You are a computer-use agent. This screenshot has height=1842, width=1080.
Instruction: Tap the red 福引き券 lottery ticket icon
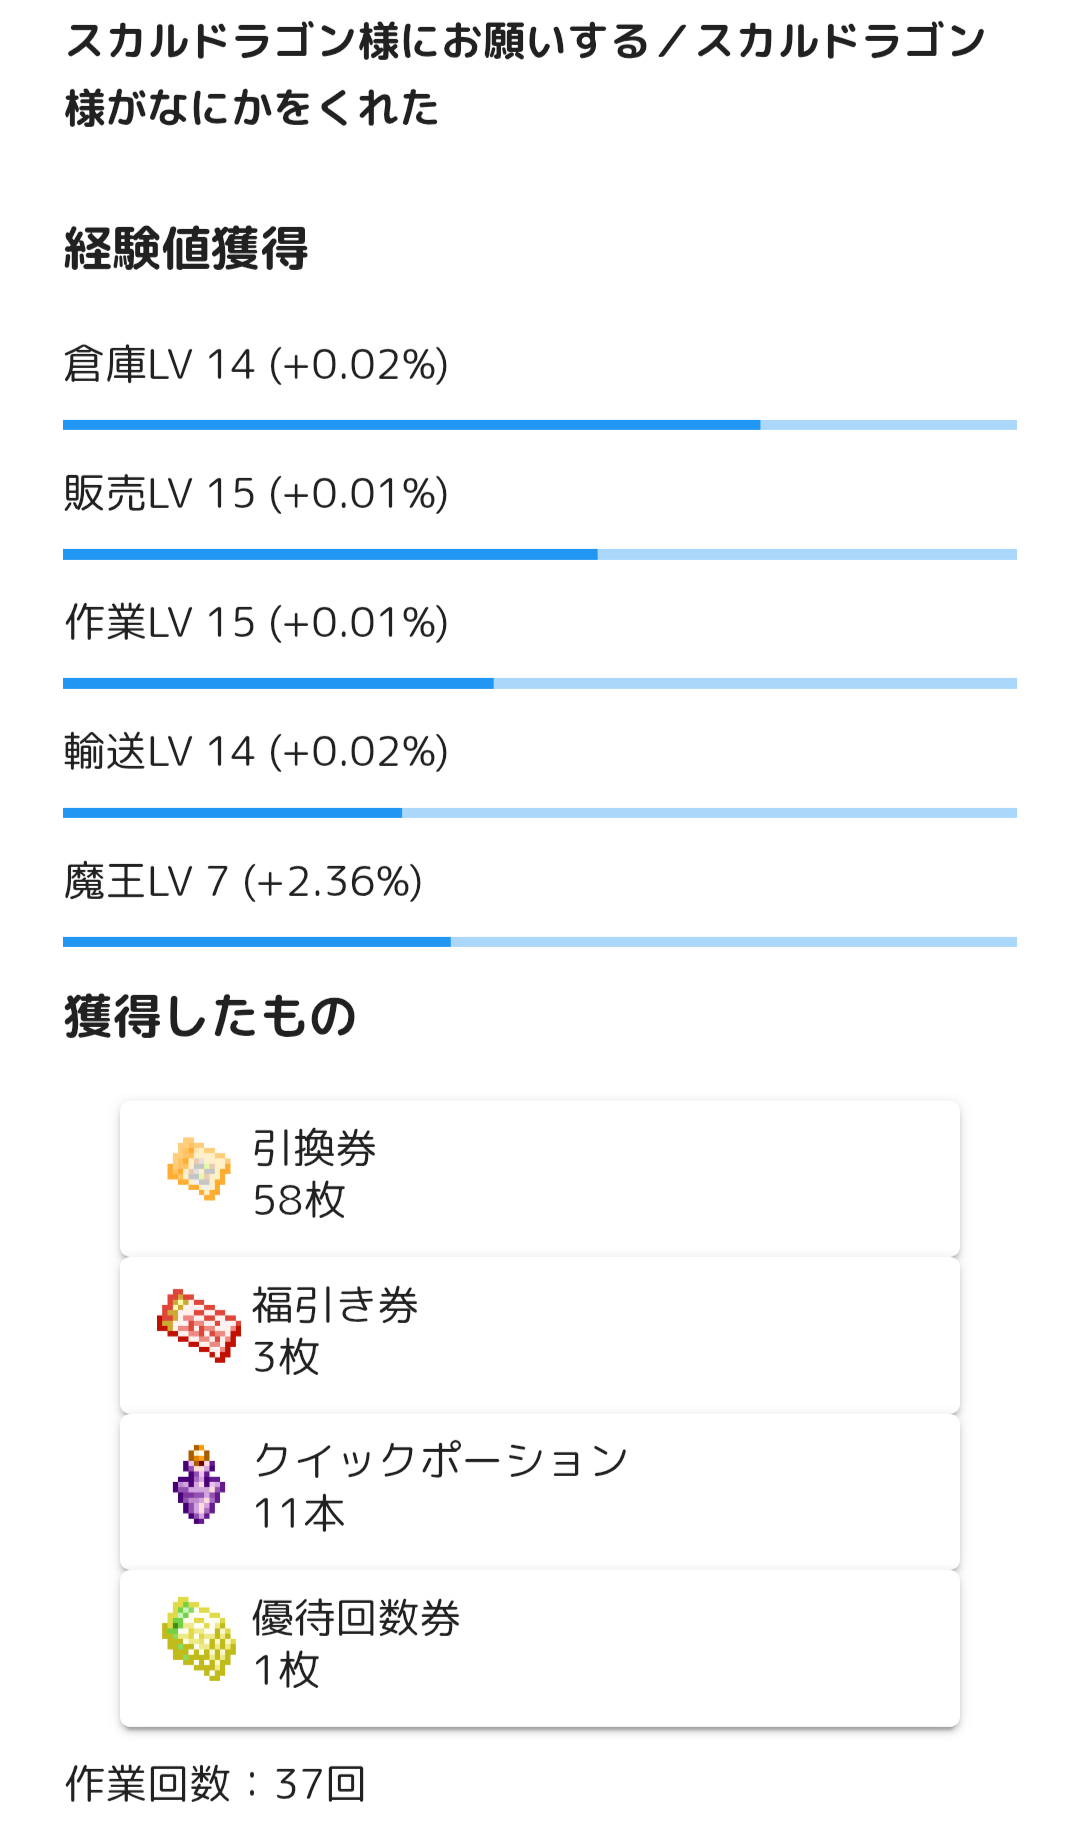199,1325
